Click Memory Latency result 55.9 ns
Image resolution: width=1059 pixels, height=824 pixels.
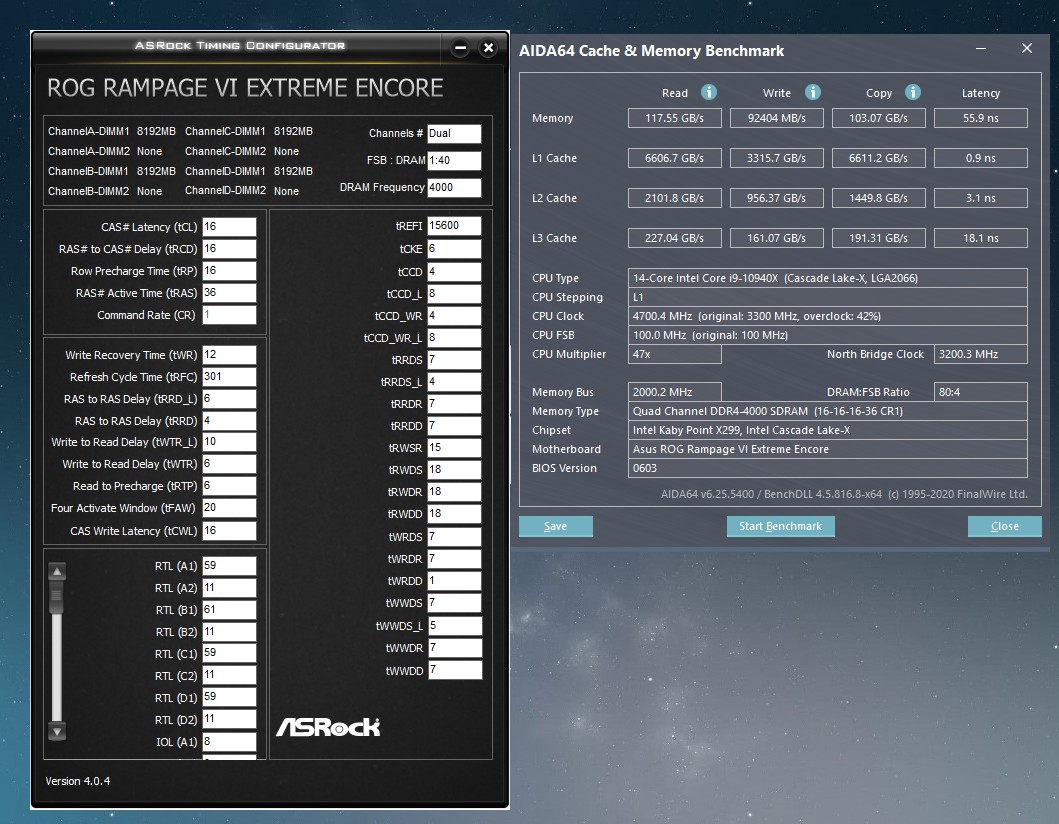[x=981, y=118]
